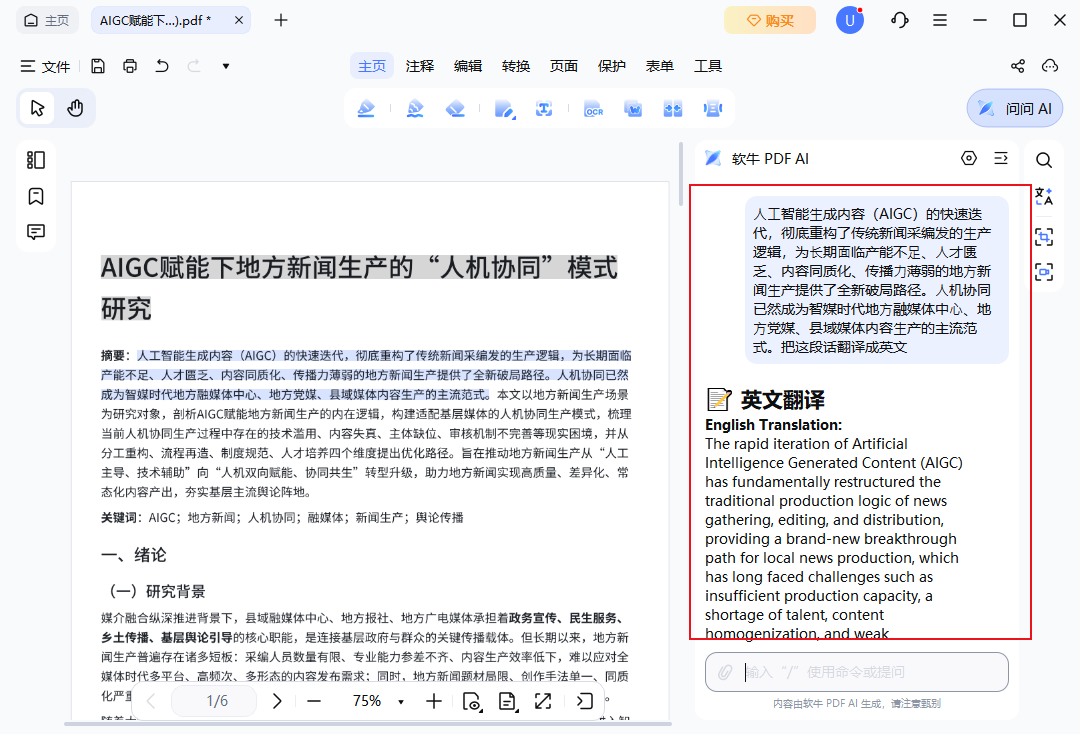The image size is (1080, 734).
Task: Click the 一、绪论 section heading
Action: click(x=134, y=555)
